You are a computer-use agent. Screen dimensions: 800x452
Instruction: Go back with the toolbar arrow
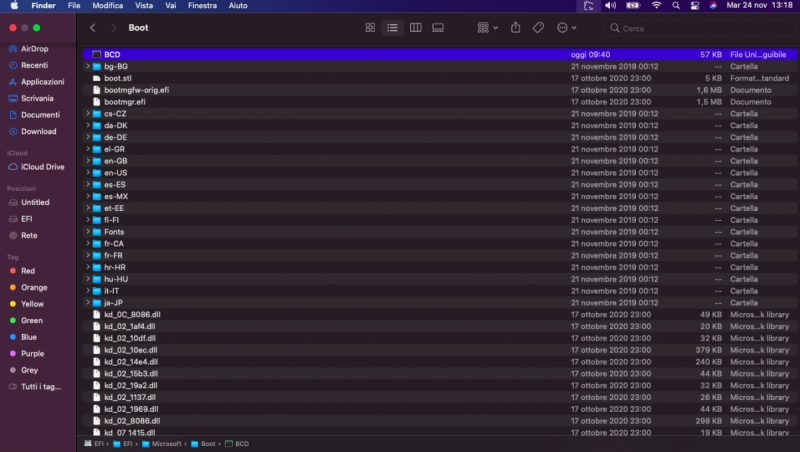tap(93, 28)
